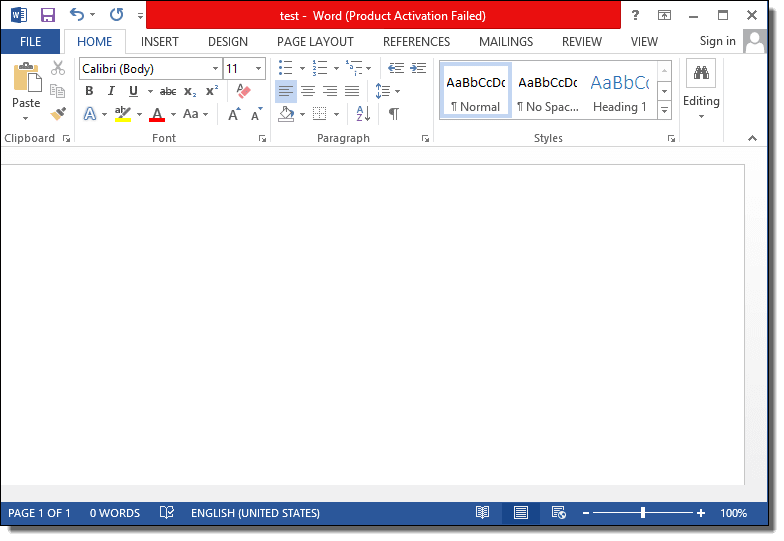Click the Multilevel List icon
Viewport: 784px width, 541px height.
(x=354, y=68)
